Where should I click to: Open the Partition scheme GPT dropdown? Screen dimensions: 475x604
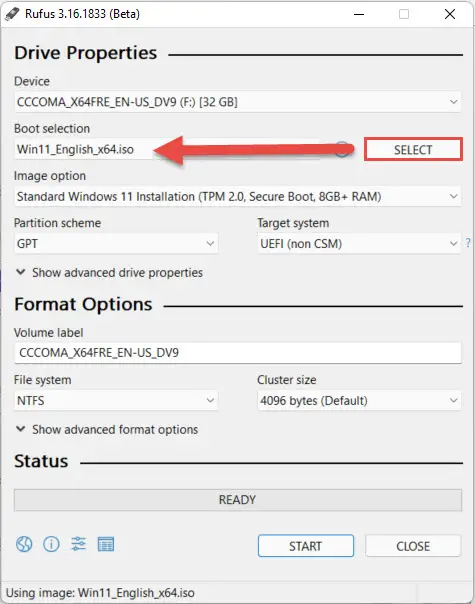pos(116,243)
